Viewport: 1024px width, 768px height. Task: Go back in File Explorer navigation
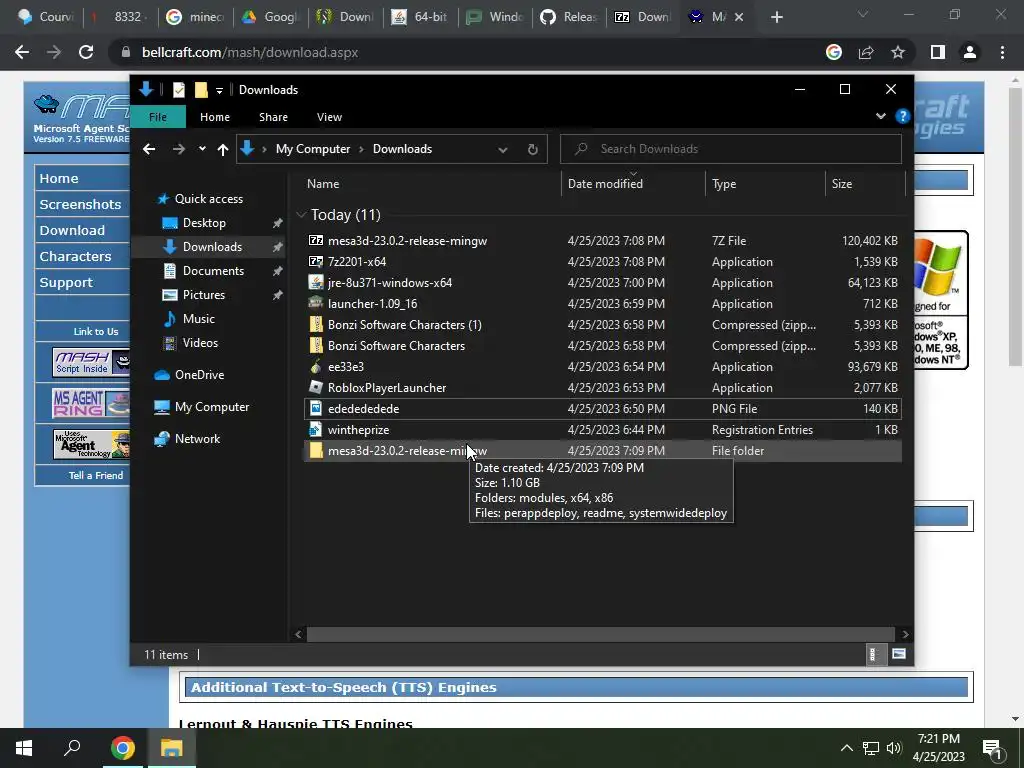[149, 150]
